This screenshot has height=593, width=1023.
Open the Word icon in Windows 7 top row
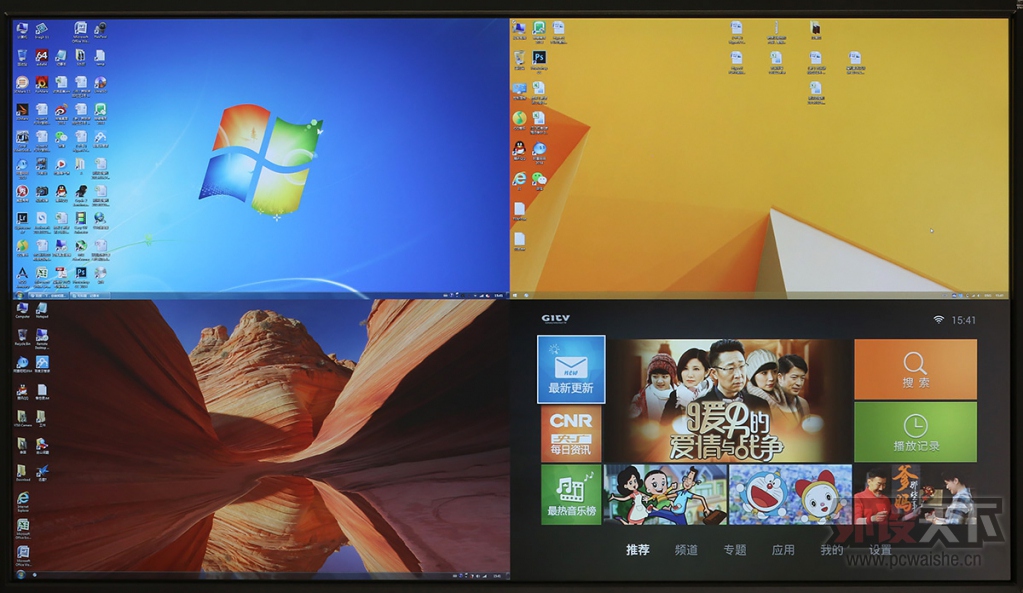[81, 28]
